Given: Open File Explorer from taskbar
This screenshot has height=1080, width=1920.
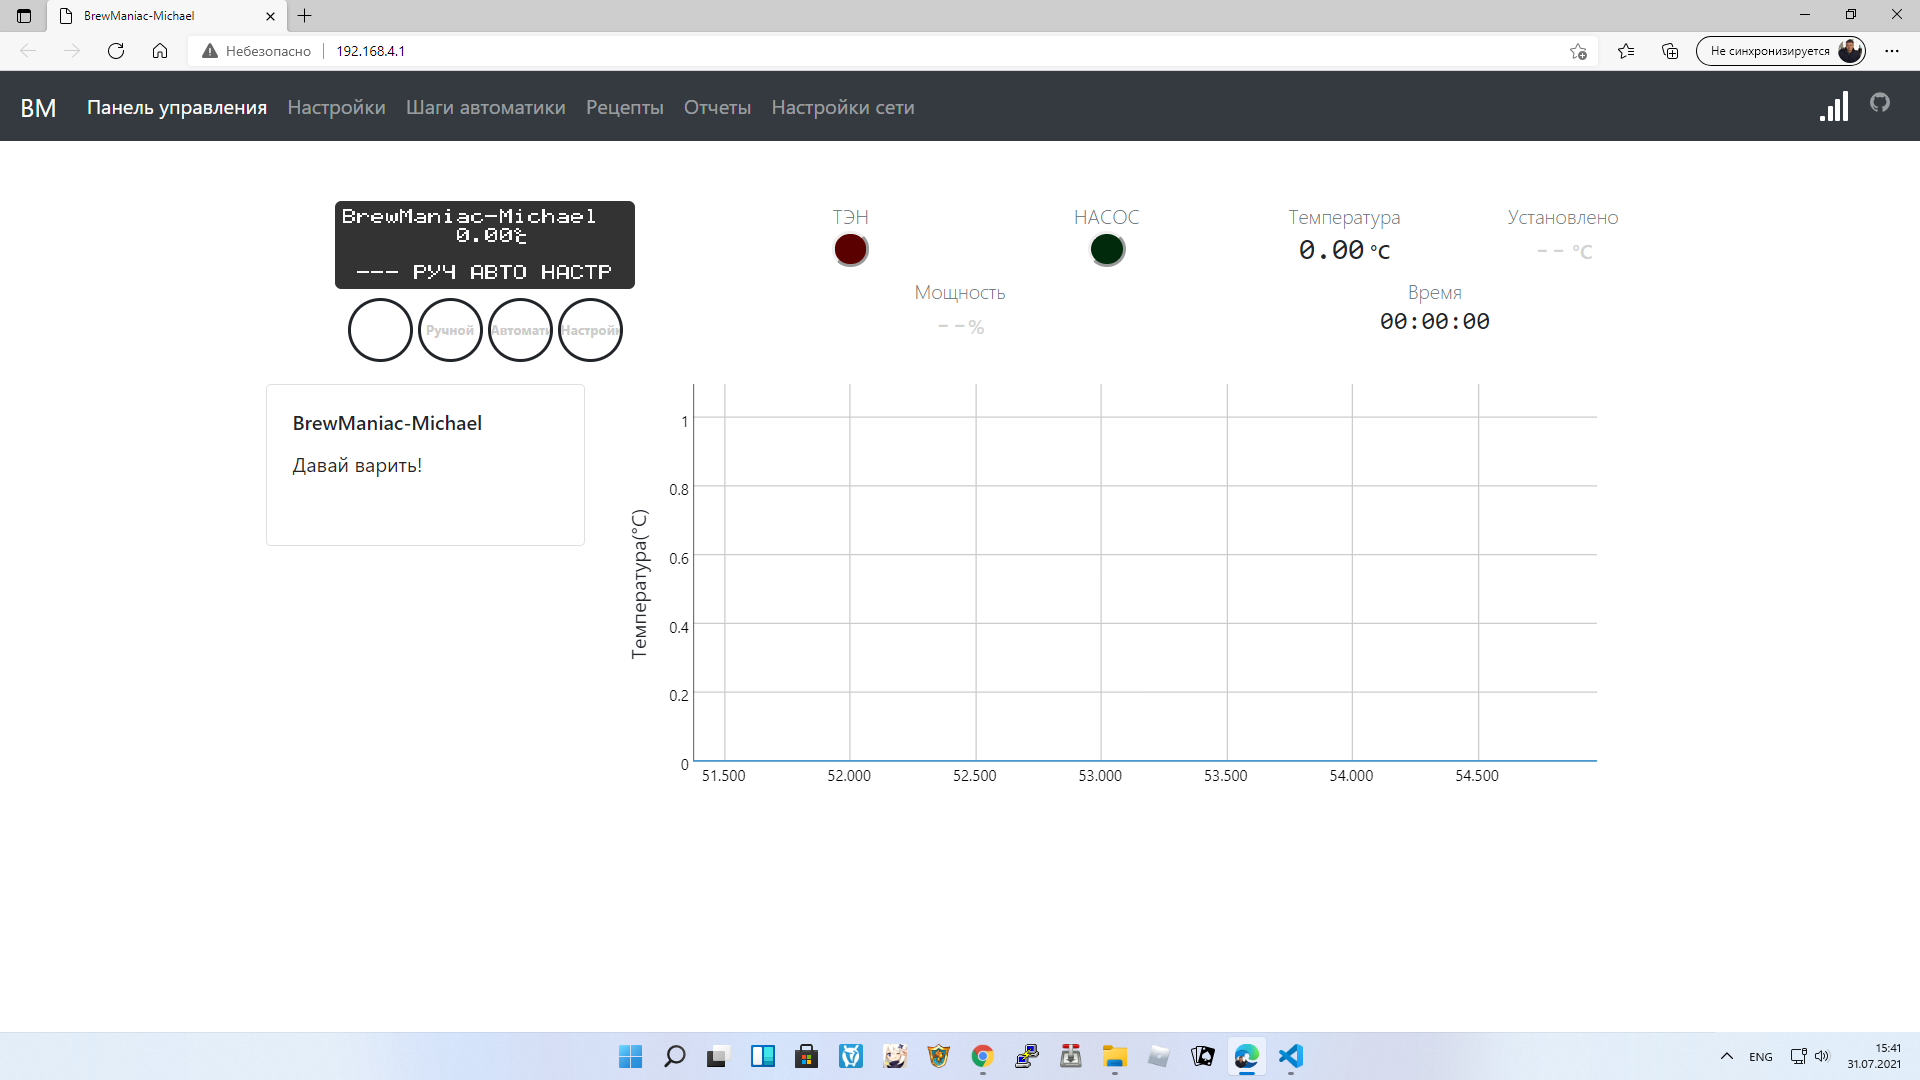Looking at the screenshot, I should click(x=1114, y=1056).
